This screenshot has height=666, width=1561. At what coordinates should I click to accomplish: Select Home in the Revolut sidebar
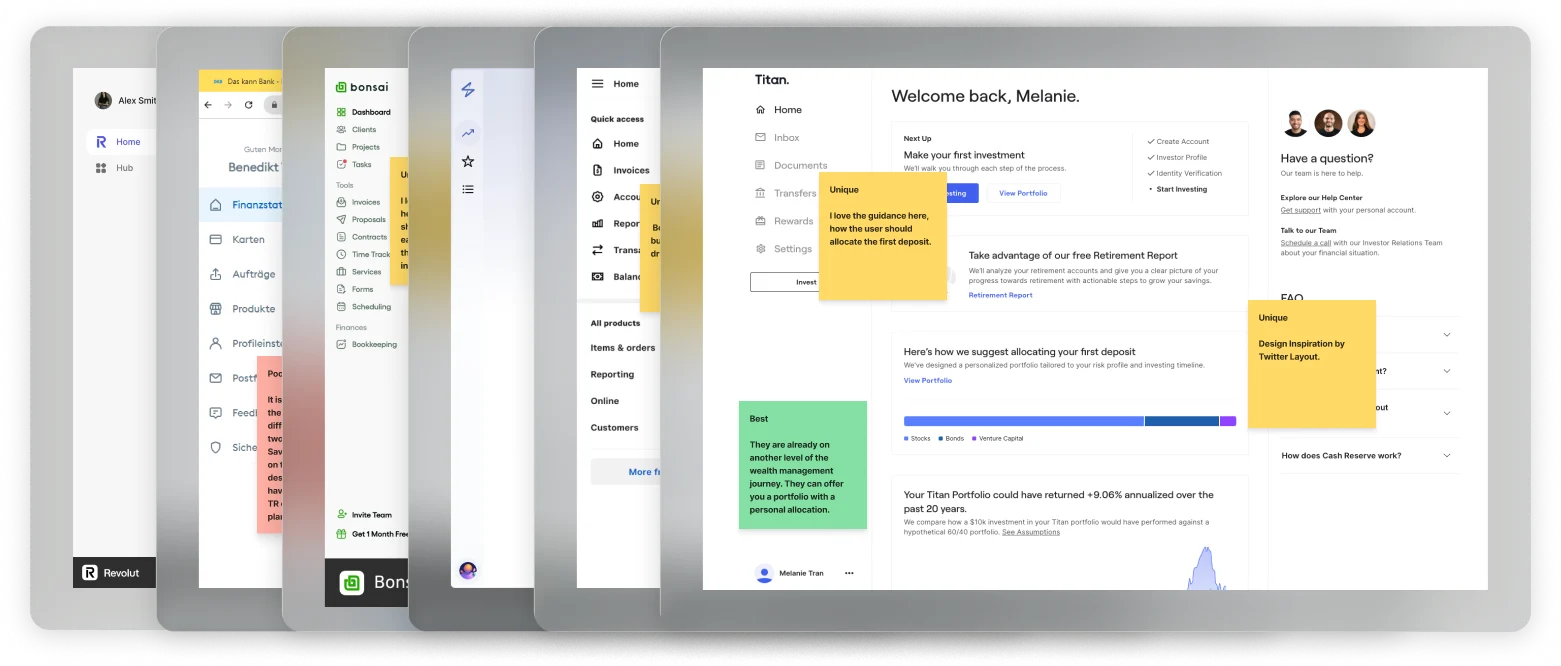pyautogui.click(x=119, y=142)
